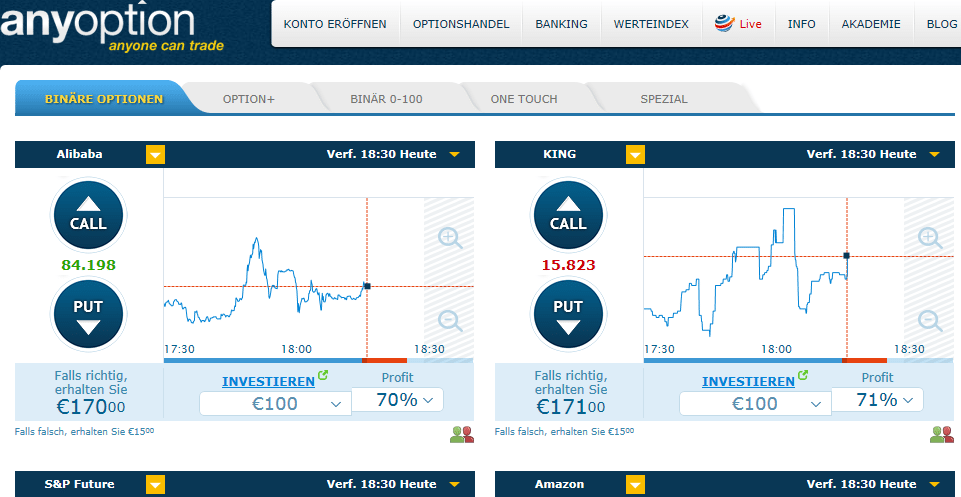Zoom in on the Alibaba chart
The height and width of the screenshot is (497, 961).
[450, 237]
